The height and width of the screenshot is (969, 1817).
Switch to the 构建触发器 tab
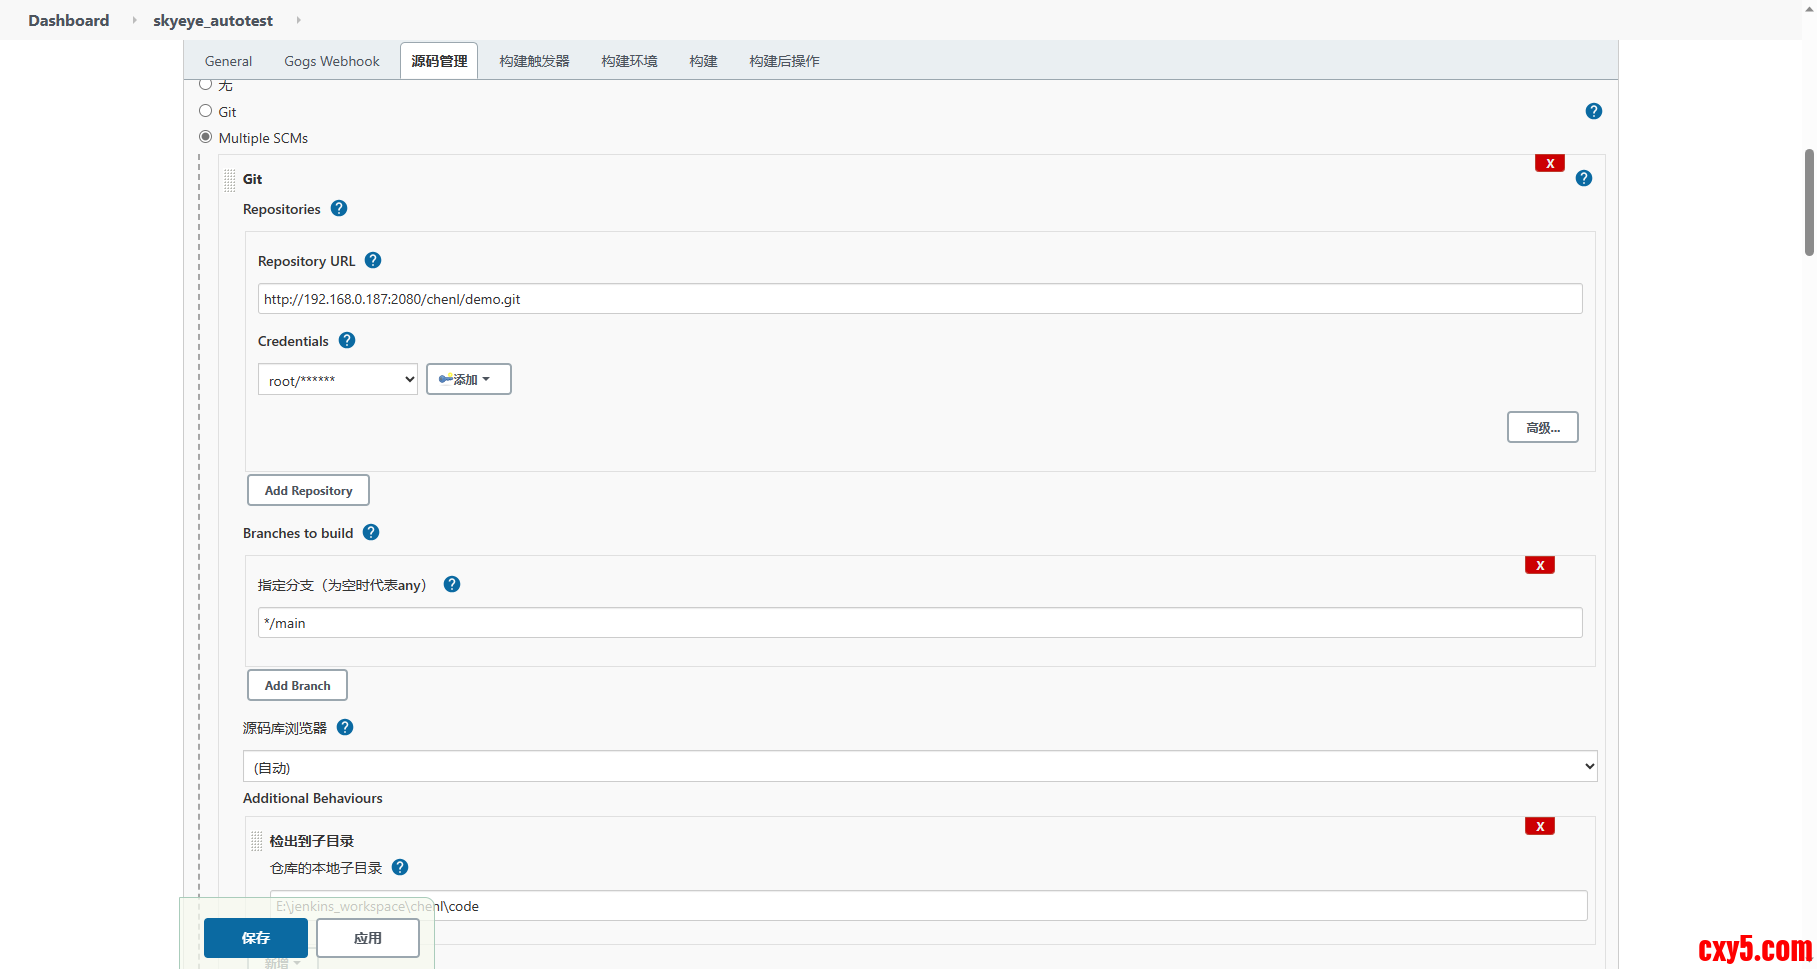(x=534, y=61)
